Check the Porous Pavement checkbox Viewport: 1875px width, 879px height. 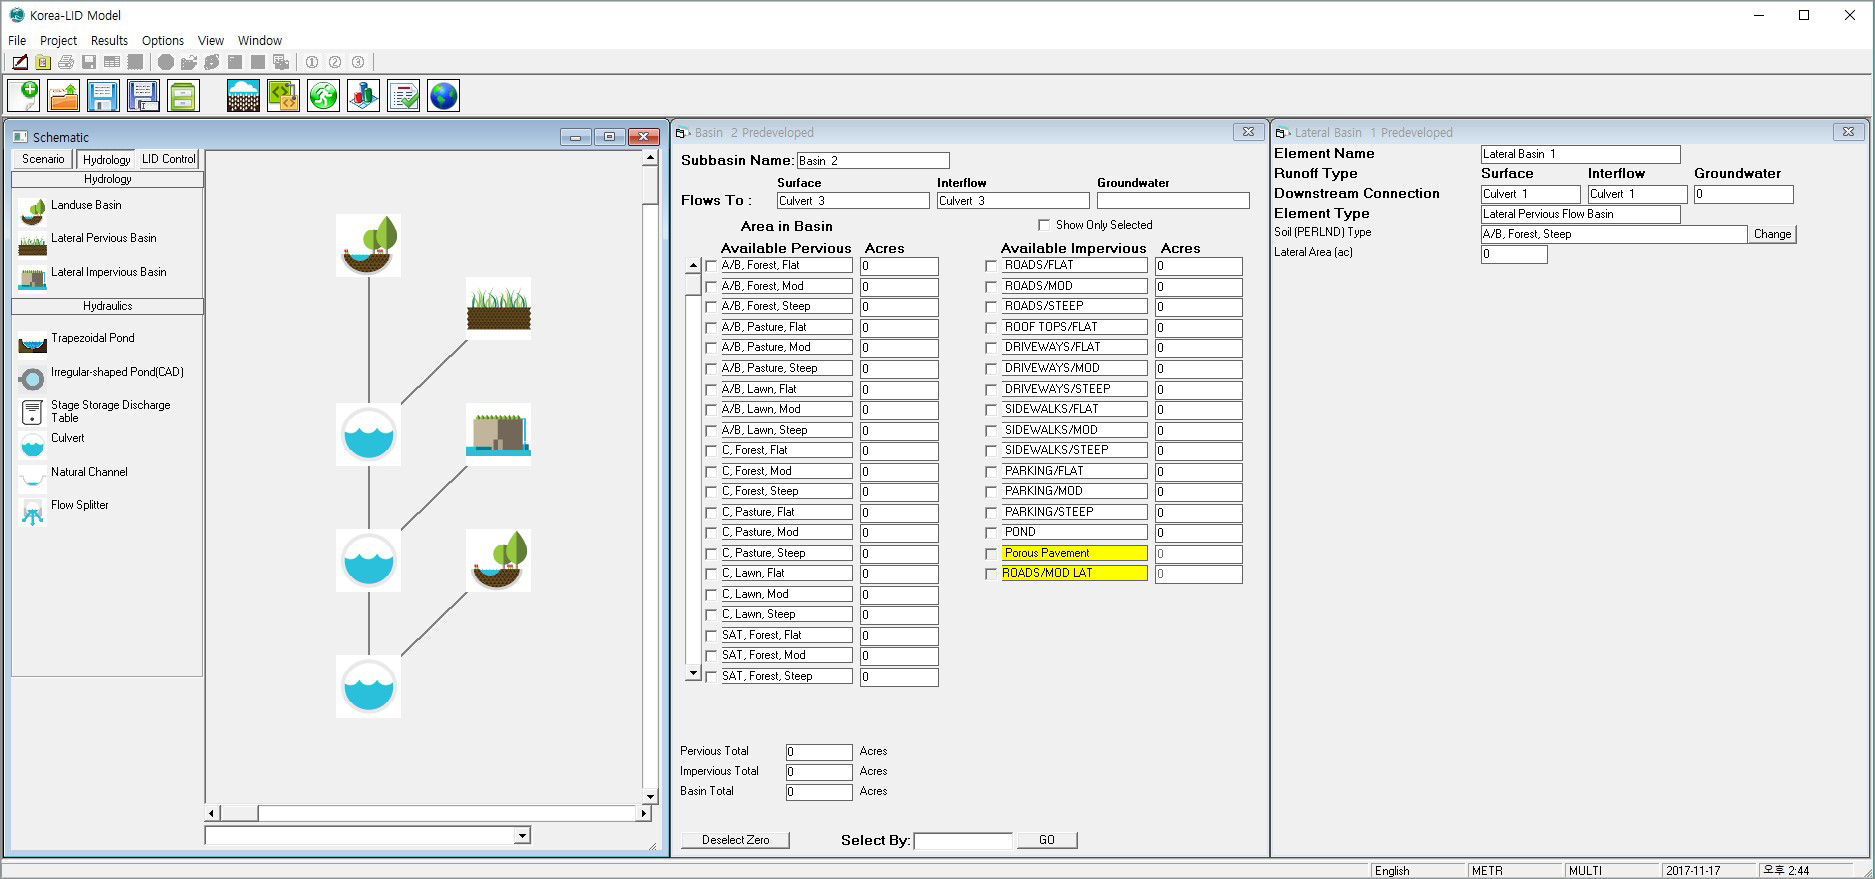tap(991, 554)
